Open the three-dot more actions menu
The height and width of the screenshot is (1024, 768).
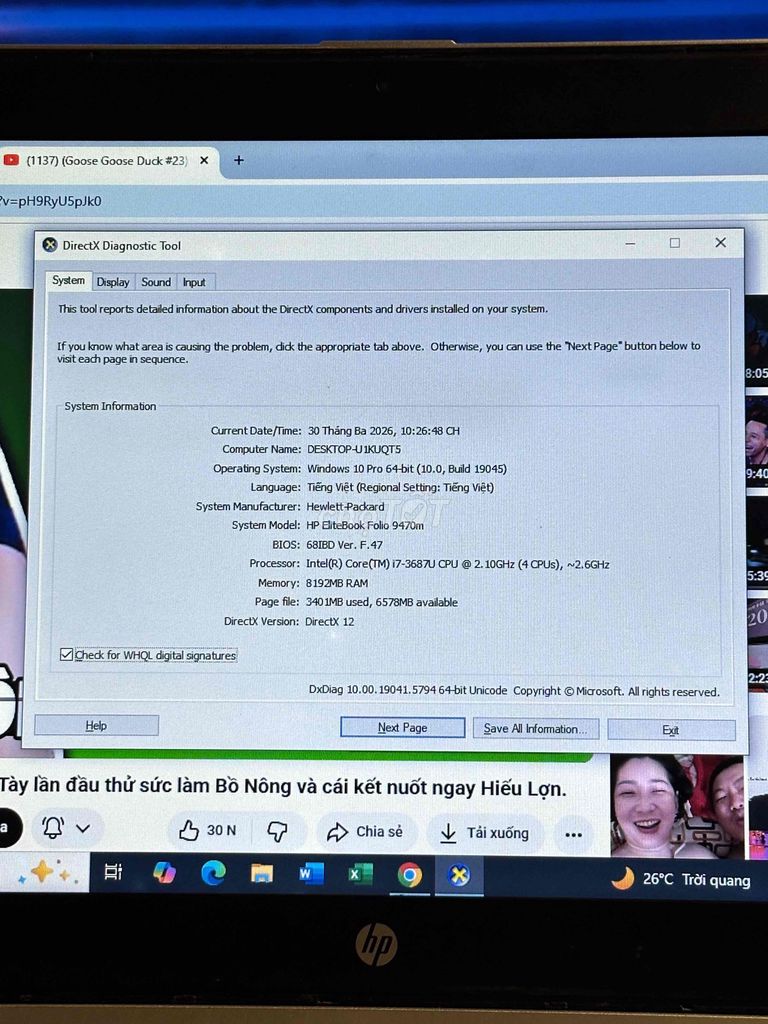click(x=573, y=834)
